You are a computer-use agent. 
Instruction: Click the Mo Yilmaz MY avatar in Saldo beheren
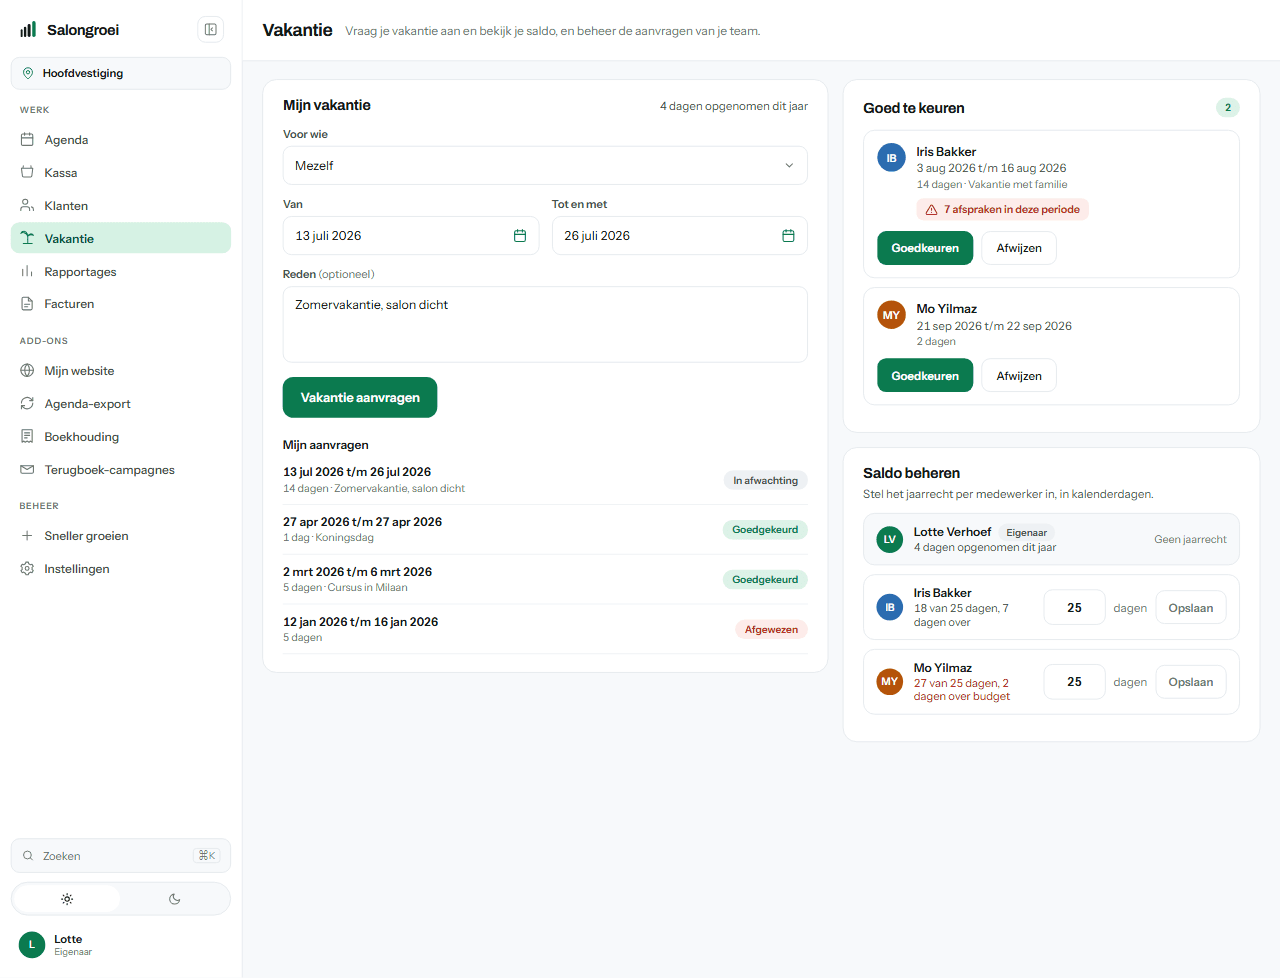[x=889, y=682]
